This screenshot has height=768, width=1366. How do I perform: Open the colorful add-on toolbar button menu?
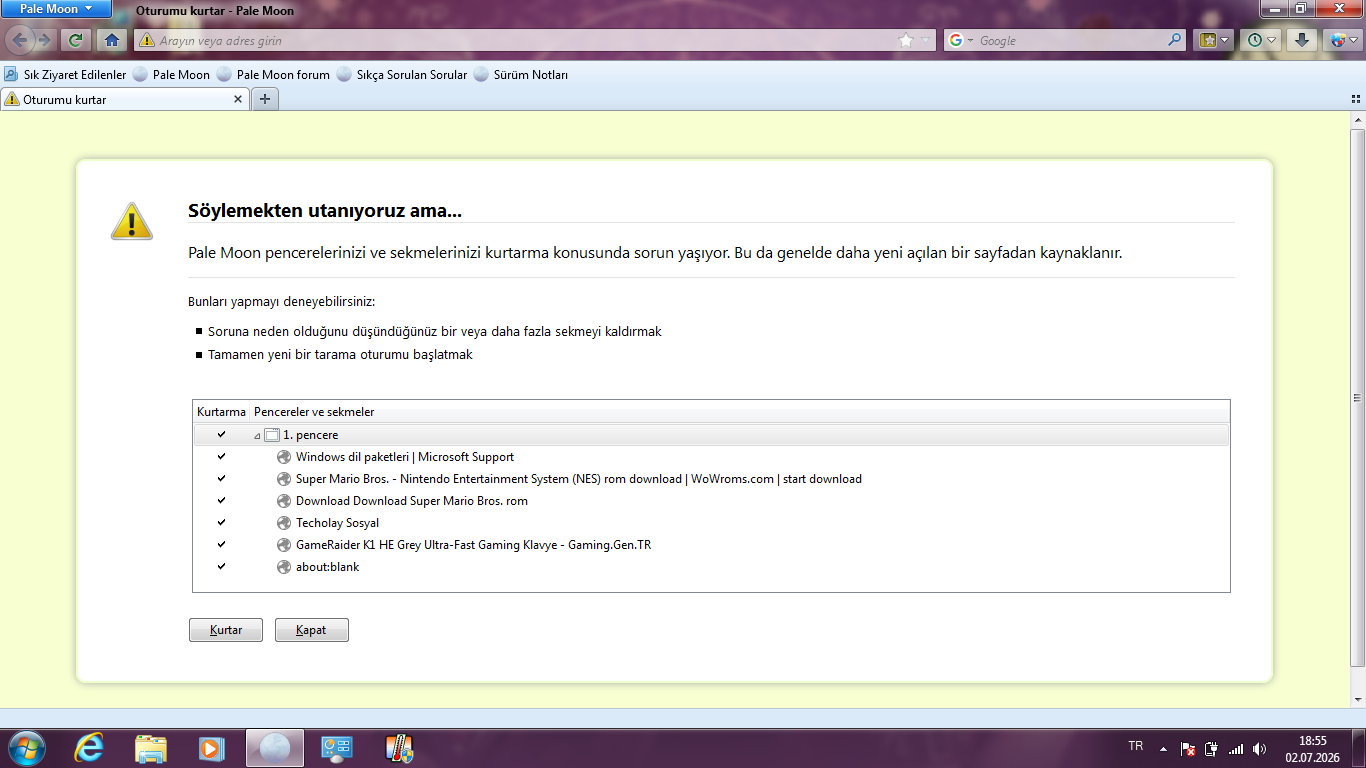pyautogui.click(x=1341, y=40)
